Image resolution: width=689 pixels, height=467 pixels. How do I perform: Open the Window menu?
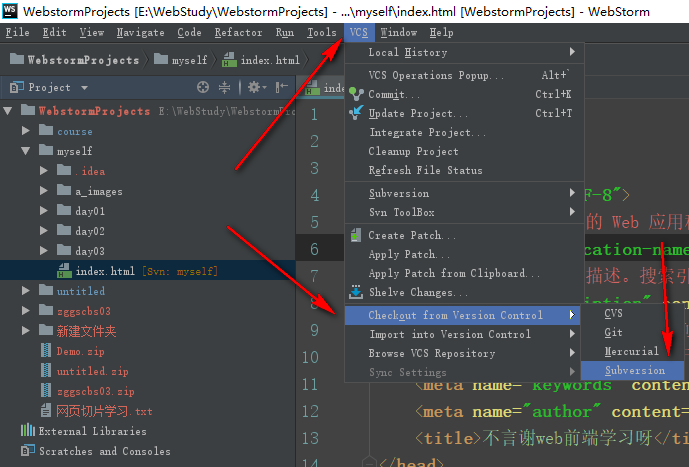point(399,33)
